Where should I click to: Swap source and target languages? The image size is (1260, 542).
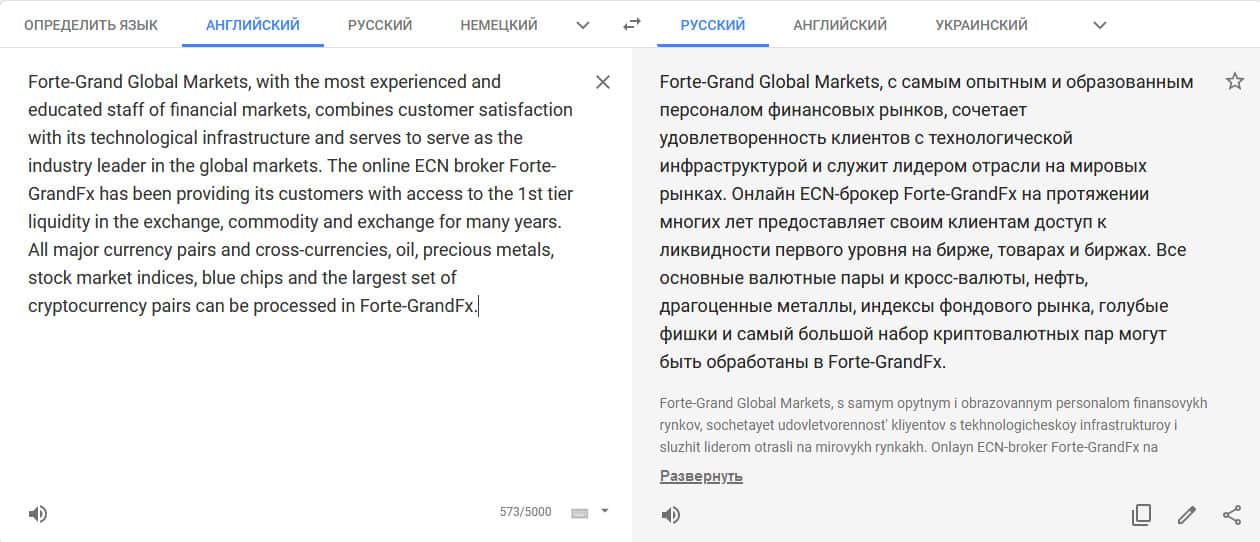tap(631, 25)
